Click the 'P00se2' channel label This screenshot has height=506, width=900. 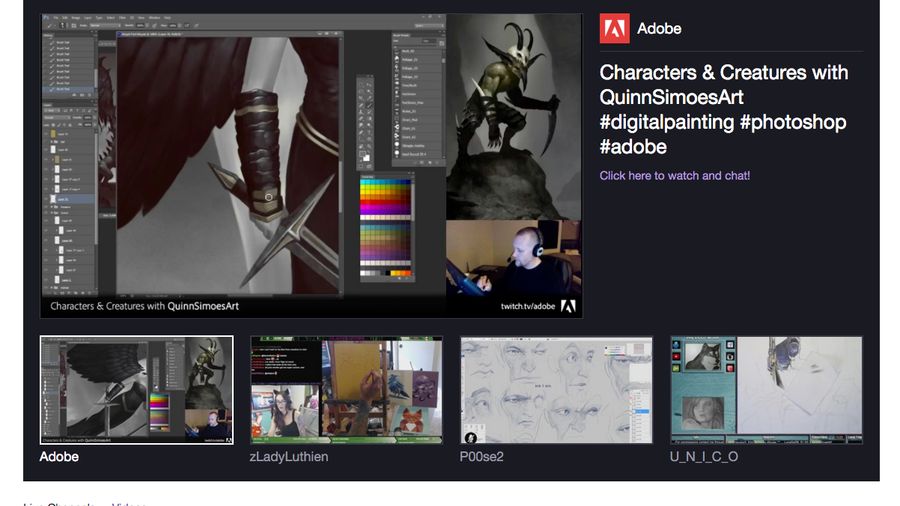pyautogui.click(x=482, y=457)
